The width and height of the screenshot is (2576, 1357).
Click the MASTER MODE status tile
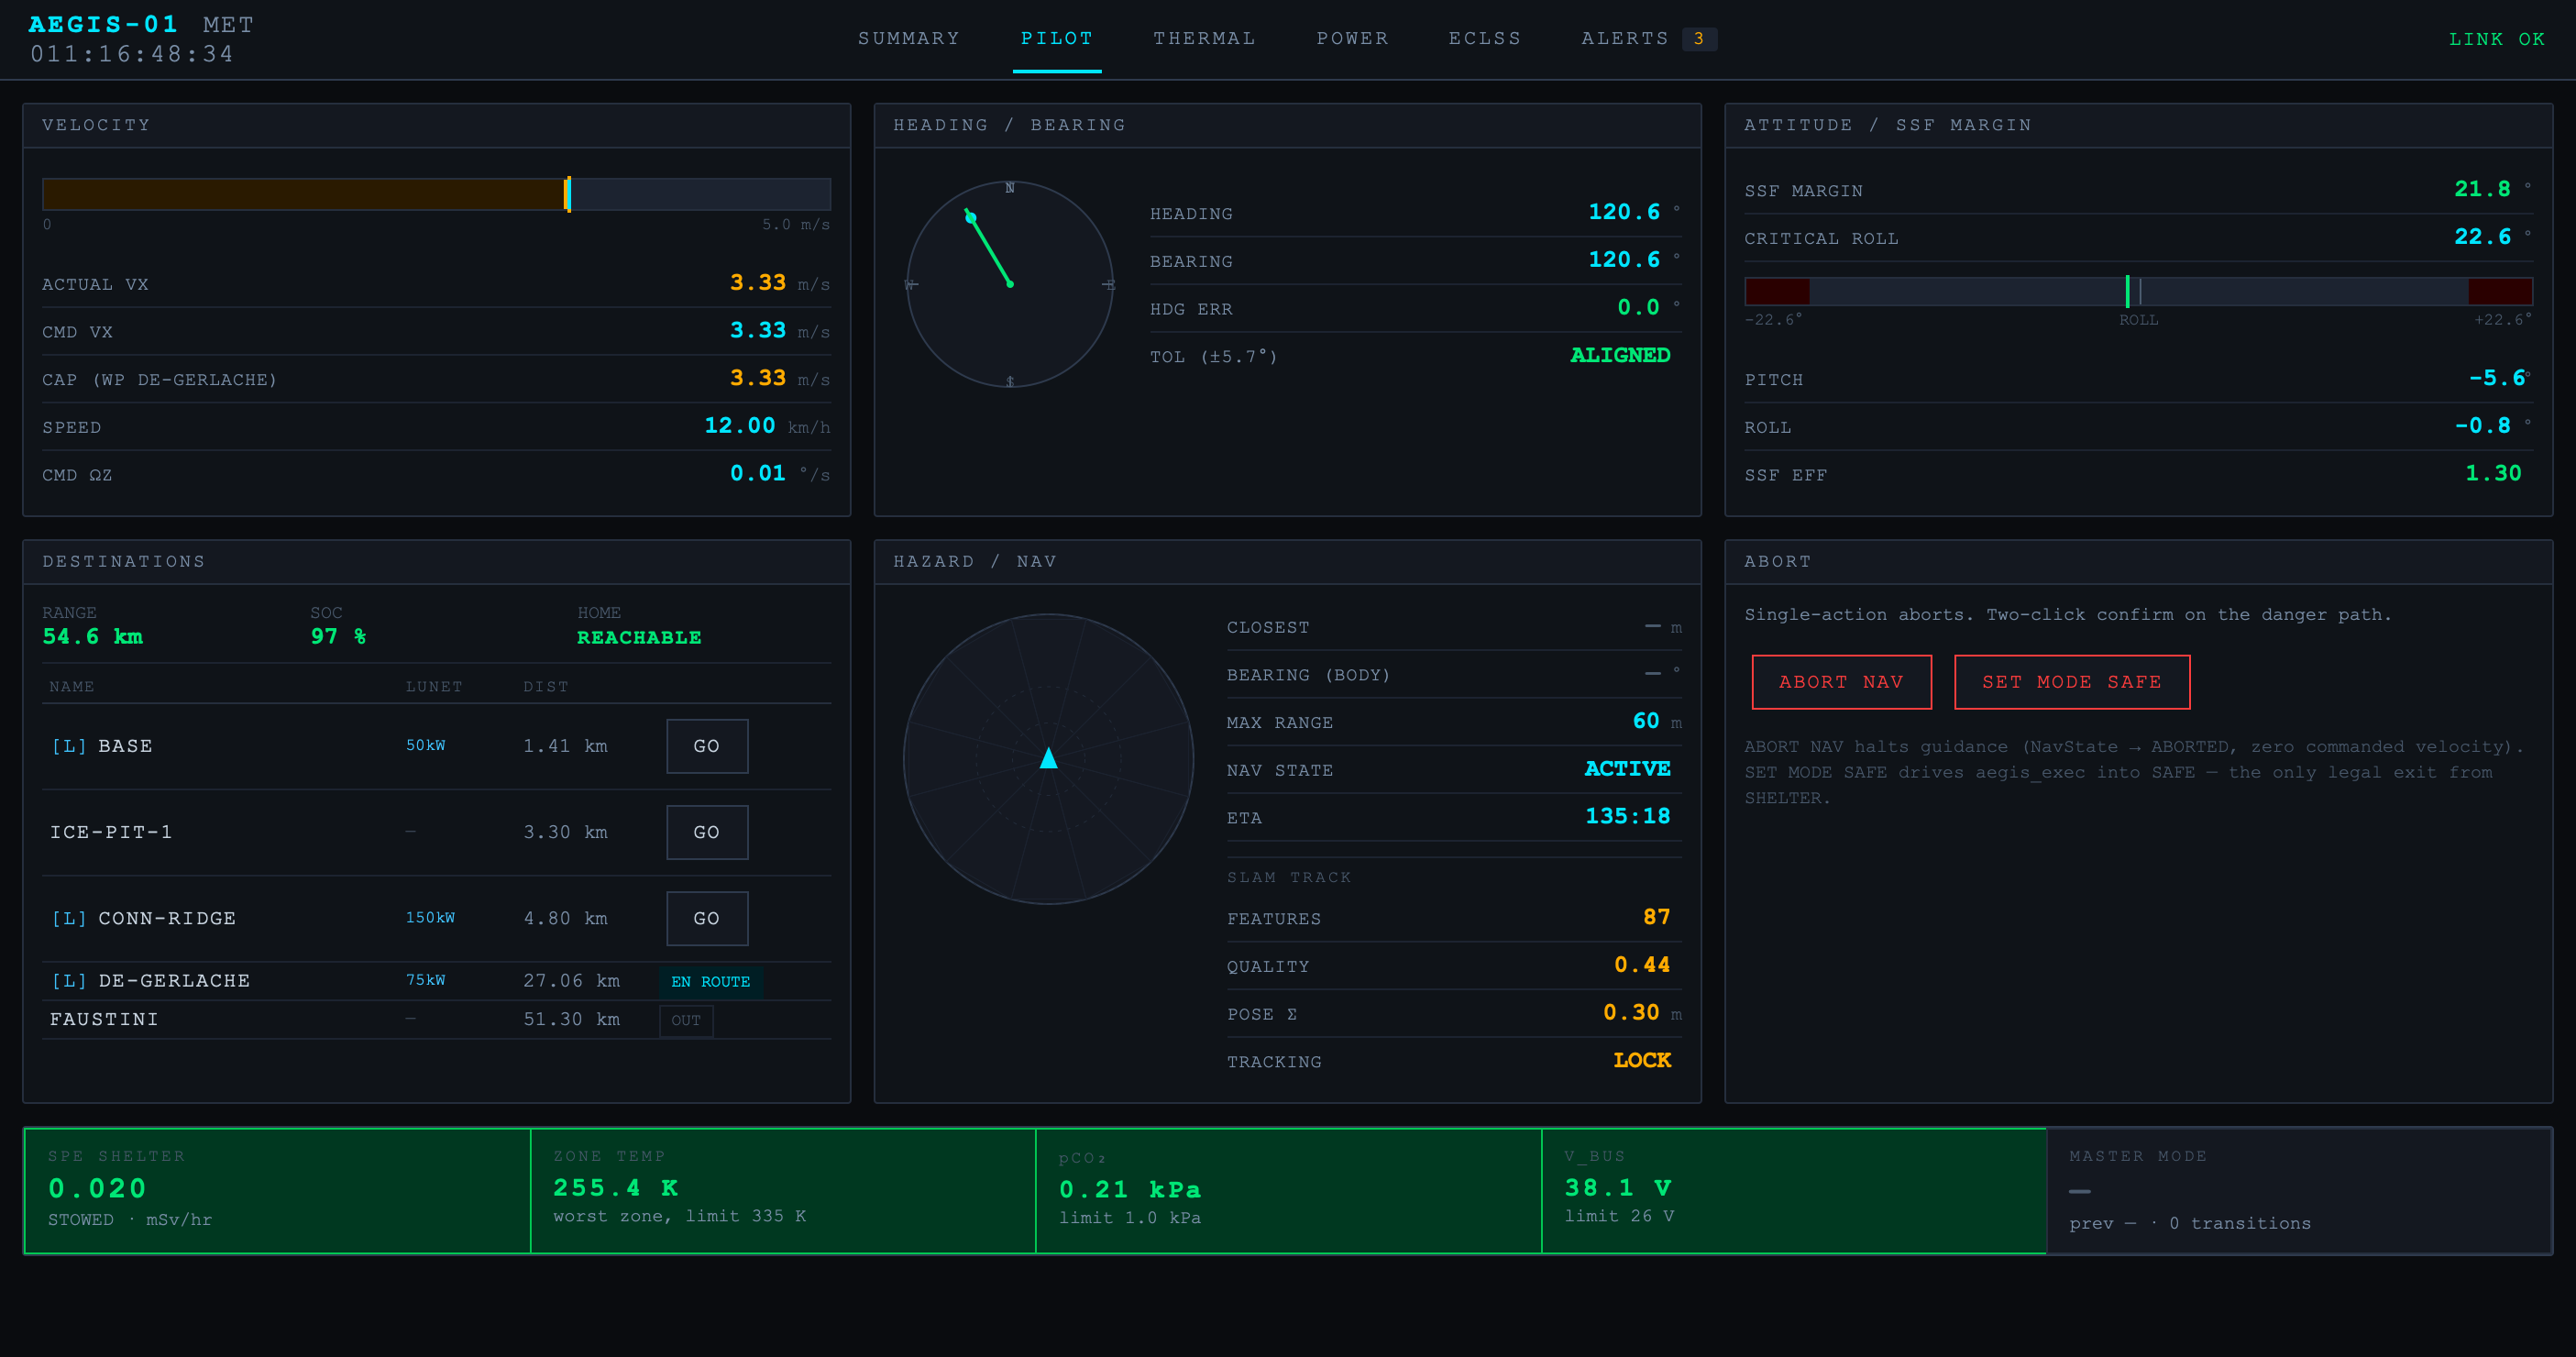click(2299, 1190)
